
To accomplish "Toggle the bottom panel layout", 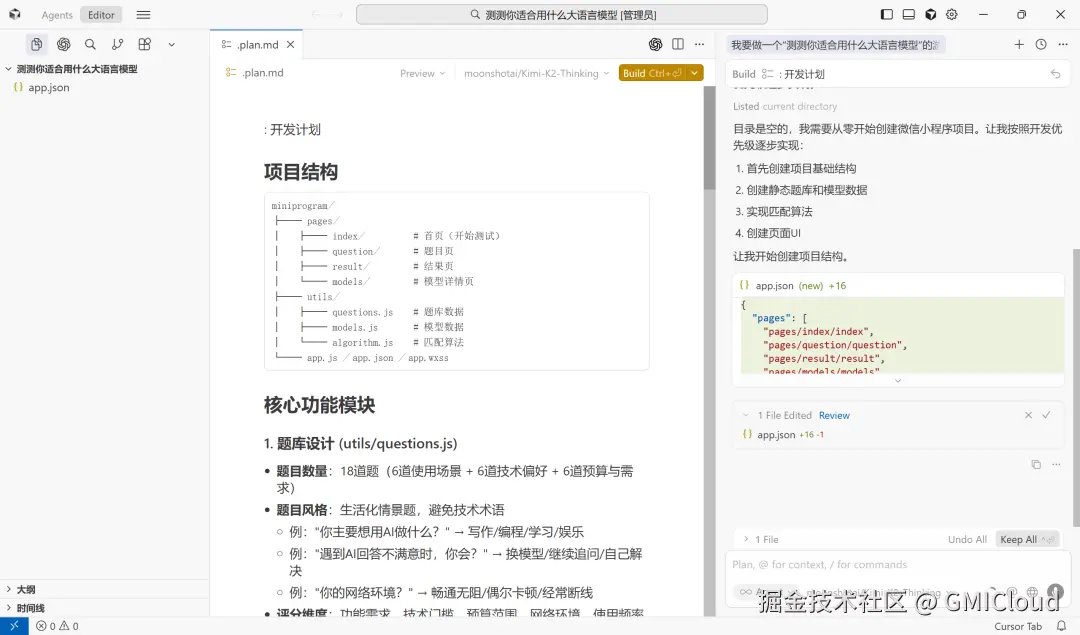I will coord(908,14).
